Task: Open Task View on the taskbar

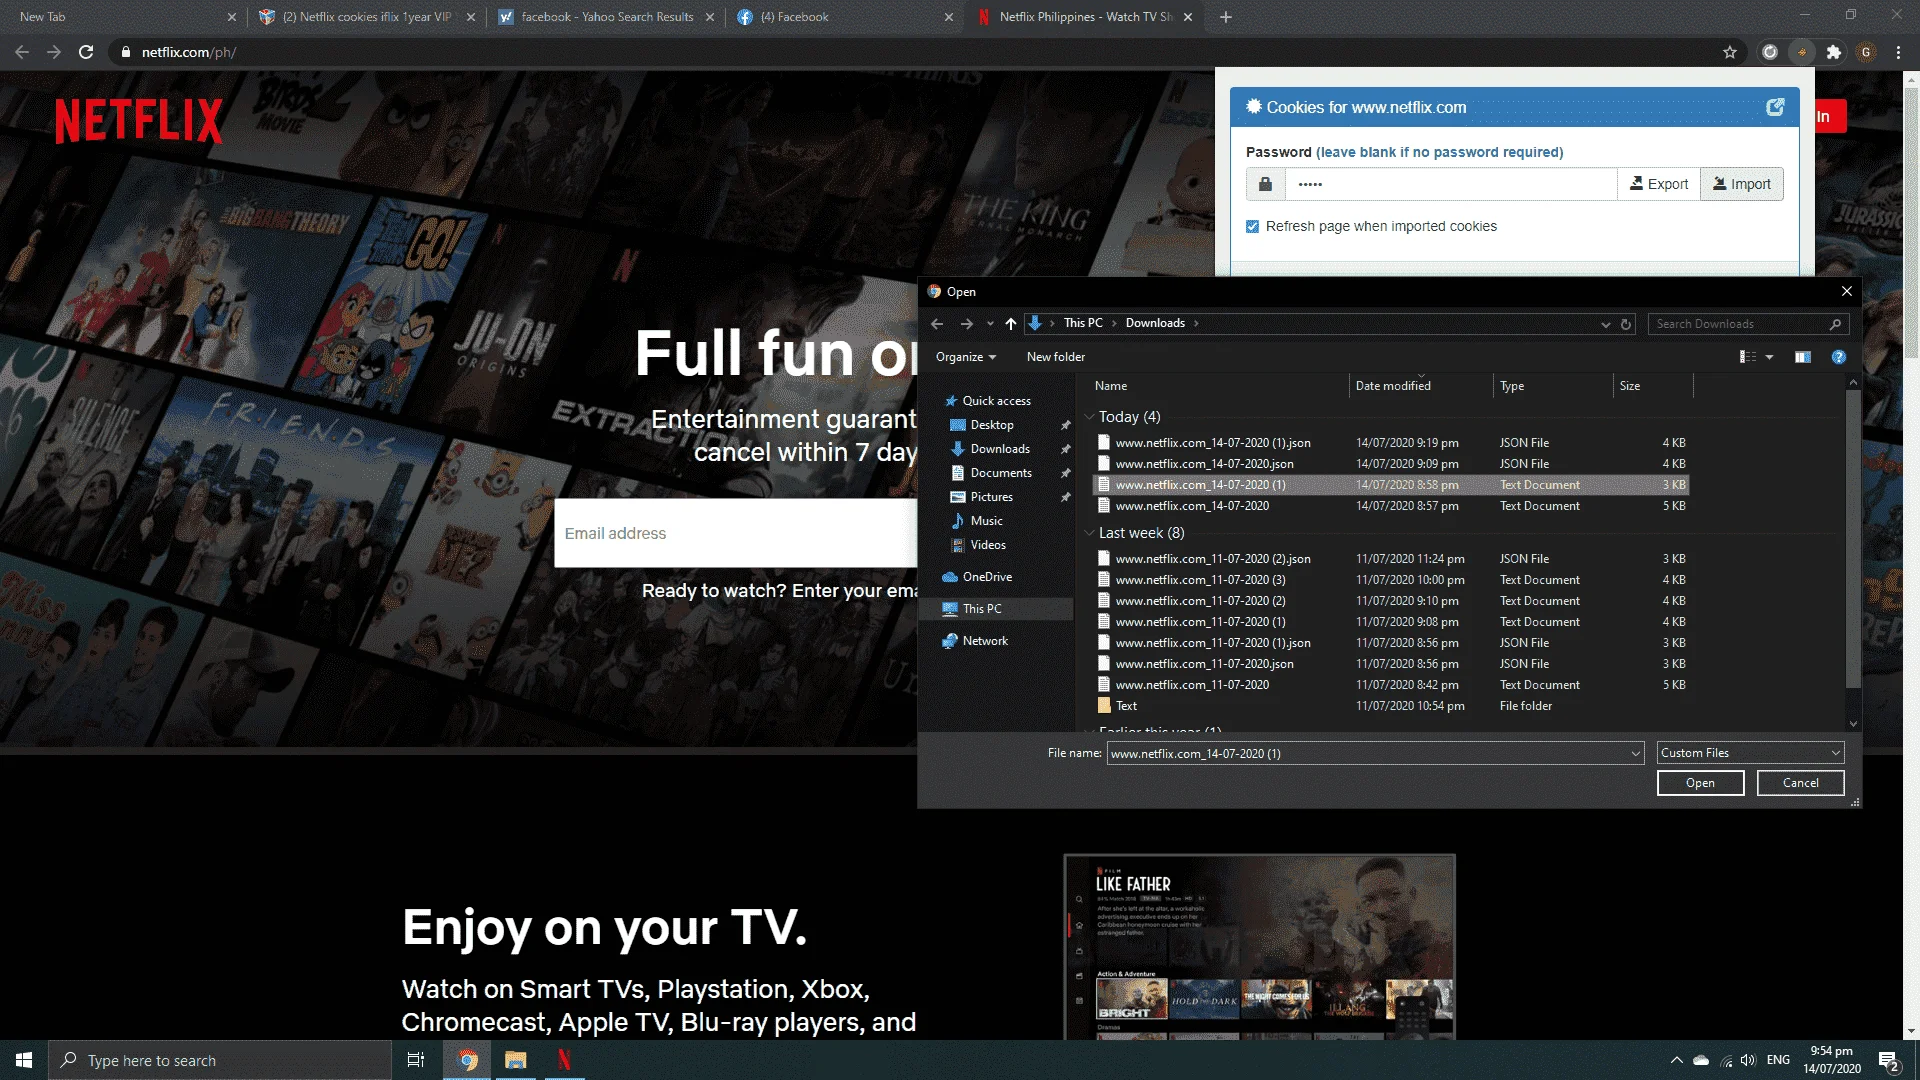Action: coord(416,1060)
